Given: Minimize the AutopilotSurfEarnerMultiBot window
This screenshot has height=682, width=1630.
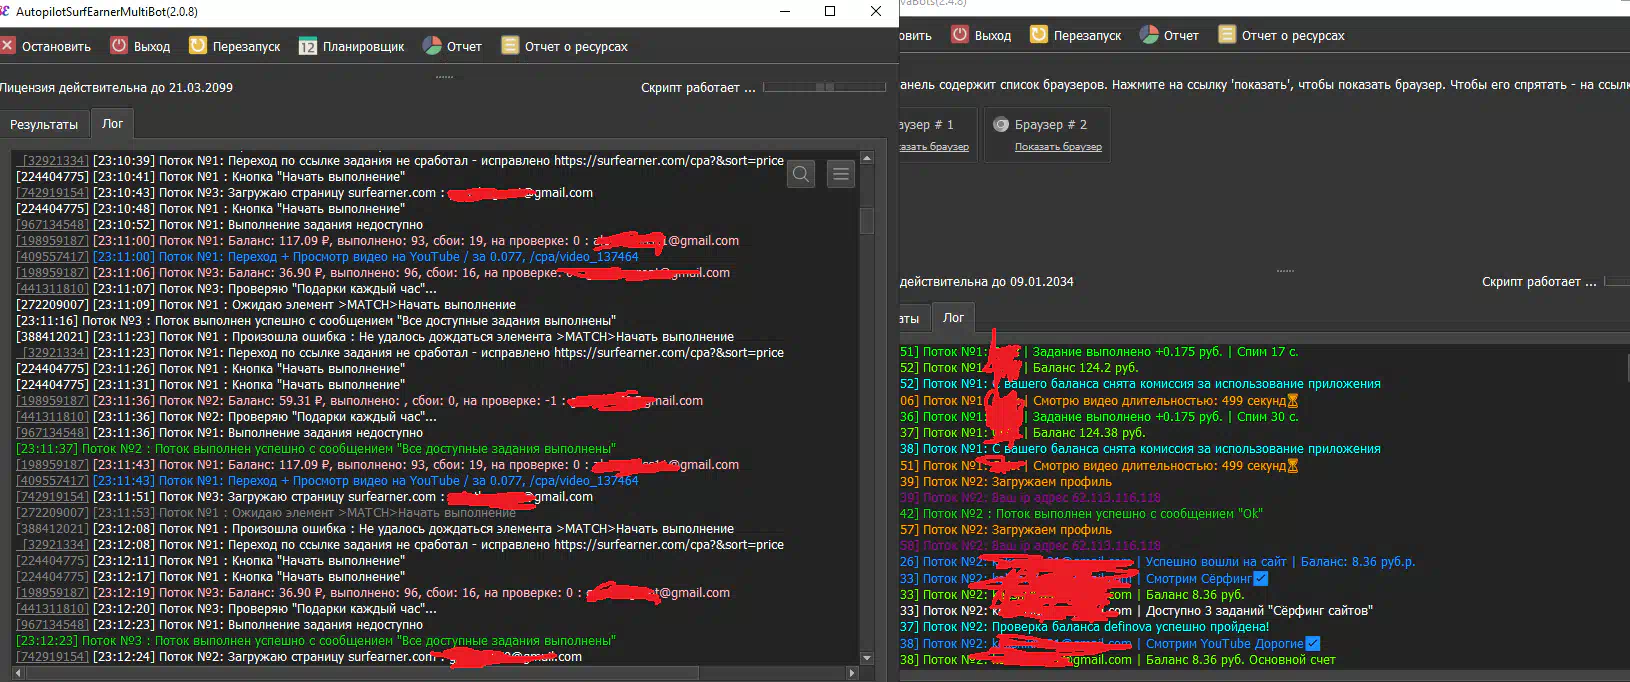Looking at the screenshot, I should click(x=784, y=11).
